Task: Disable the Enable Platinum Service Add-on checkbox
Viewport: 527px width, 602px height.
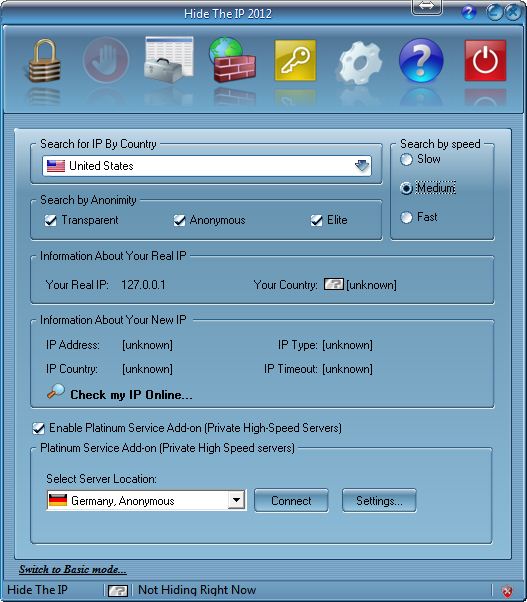Action: 38,428
